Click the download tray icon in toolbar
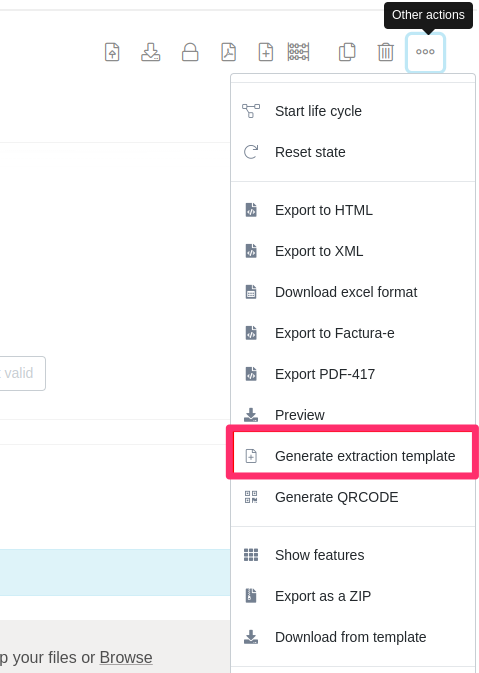The height and width of the screenshot is (673, 479). click(151, 52)
